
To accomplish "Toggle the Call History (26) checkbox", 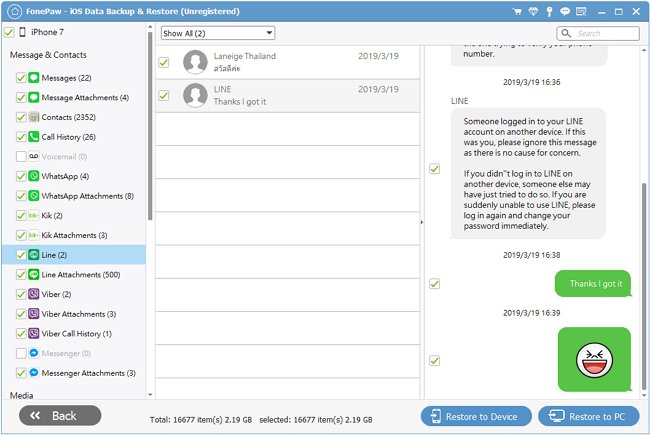I will 21,137.
